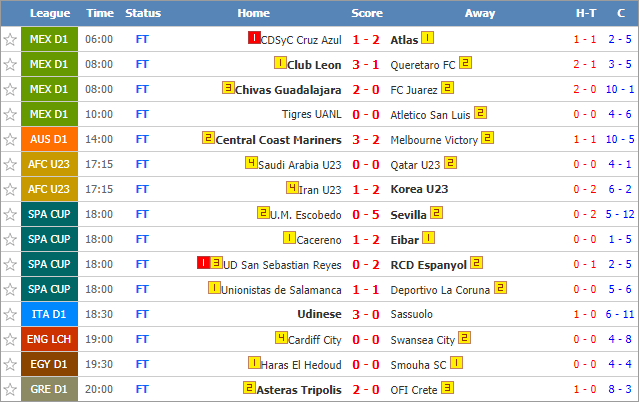Open the ENG LCH league tag
Screen dimensions: 639x402
49,339
